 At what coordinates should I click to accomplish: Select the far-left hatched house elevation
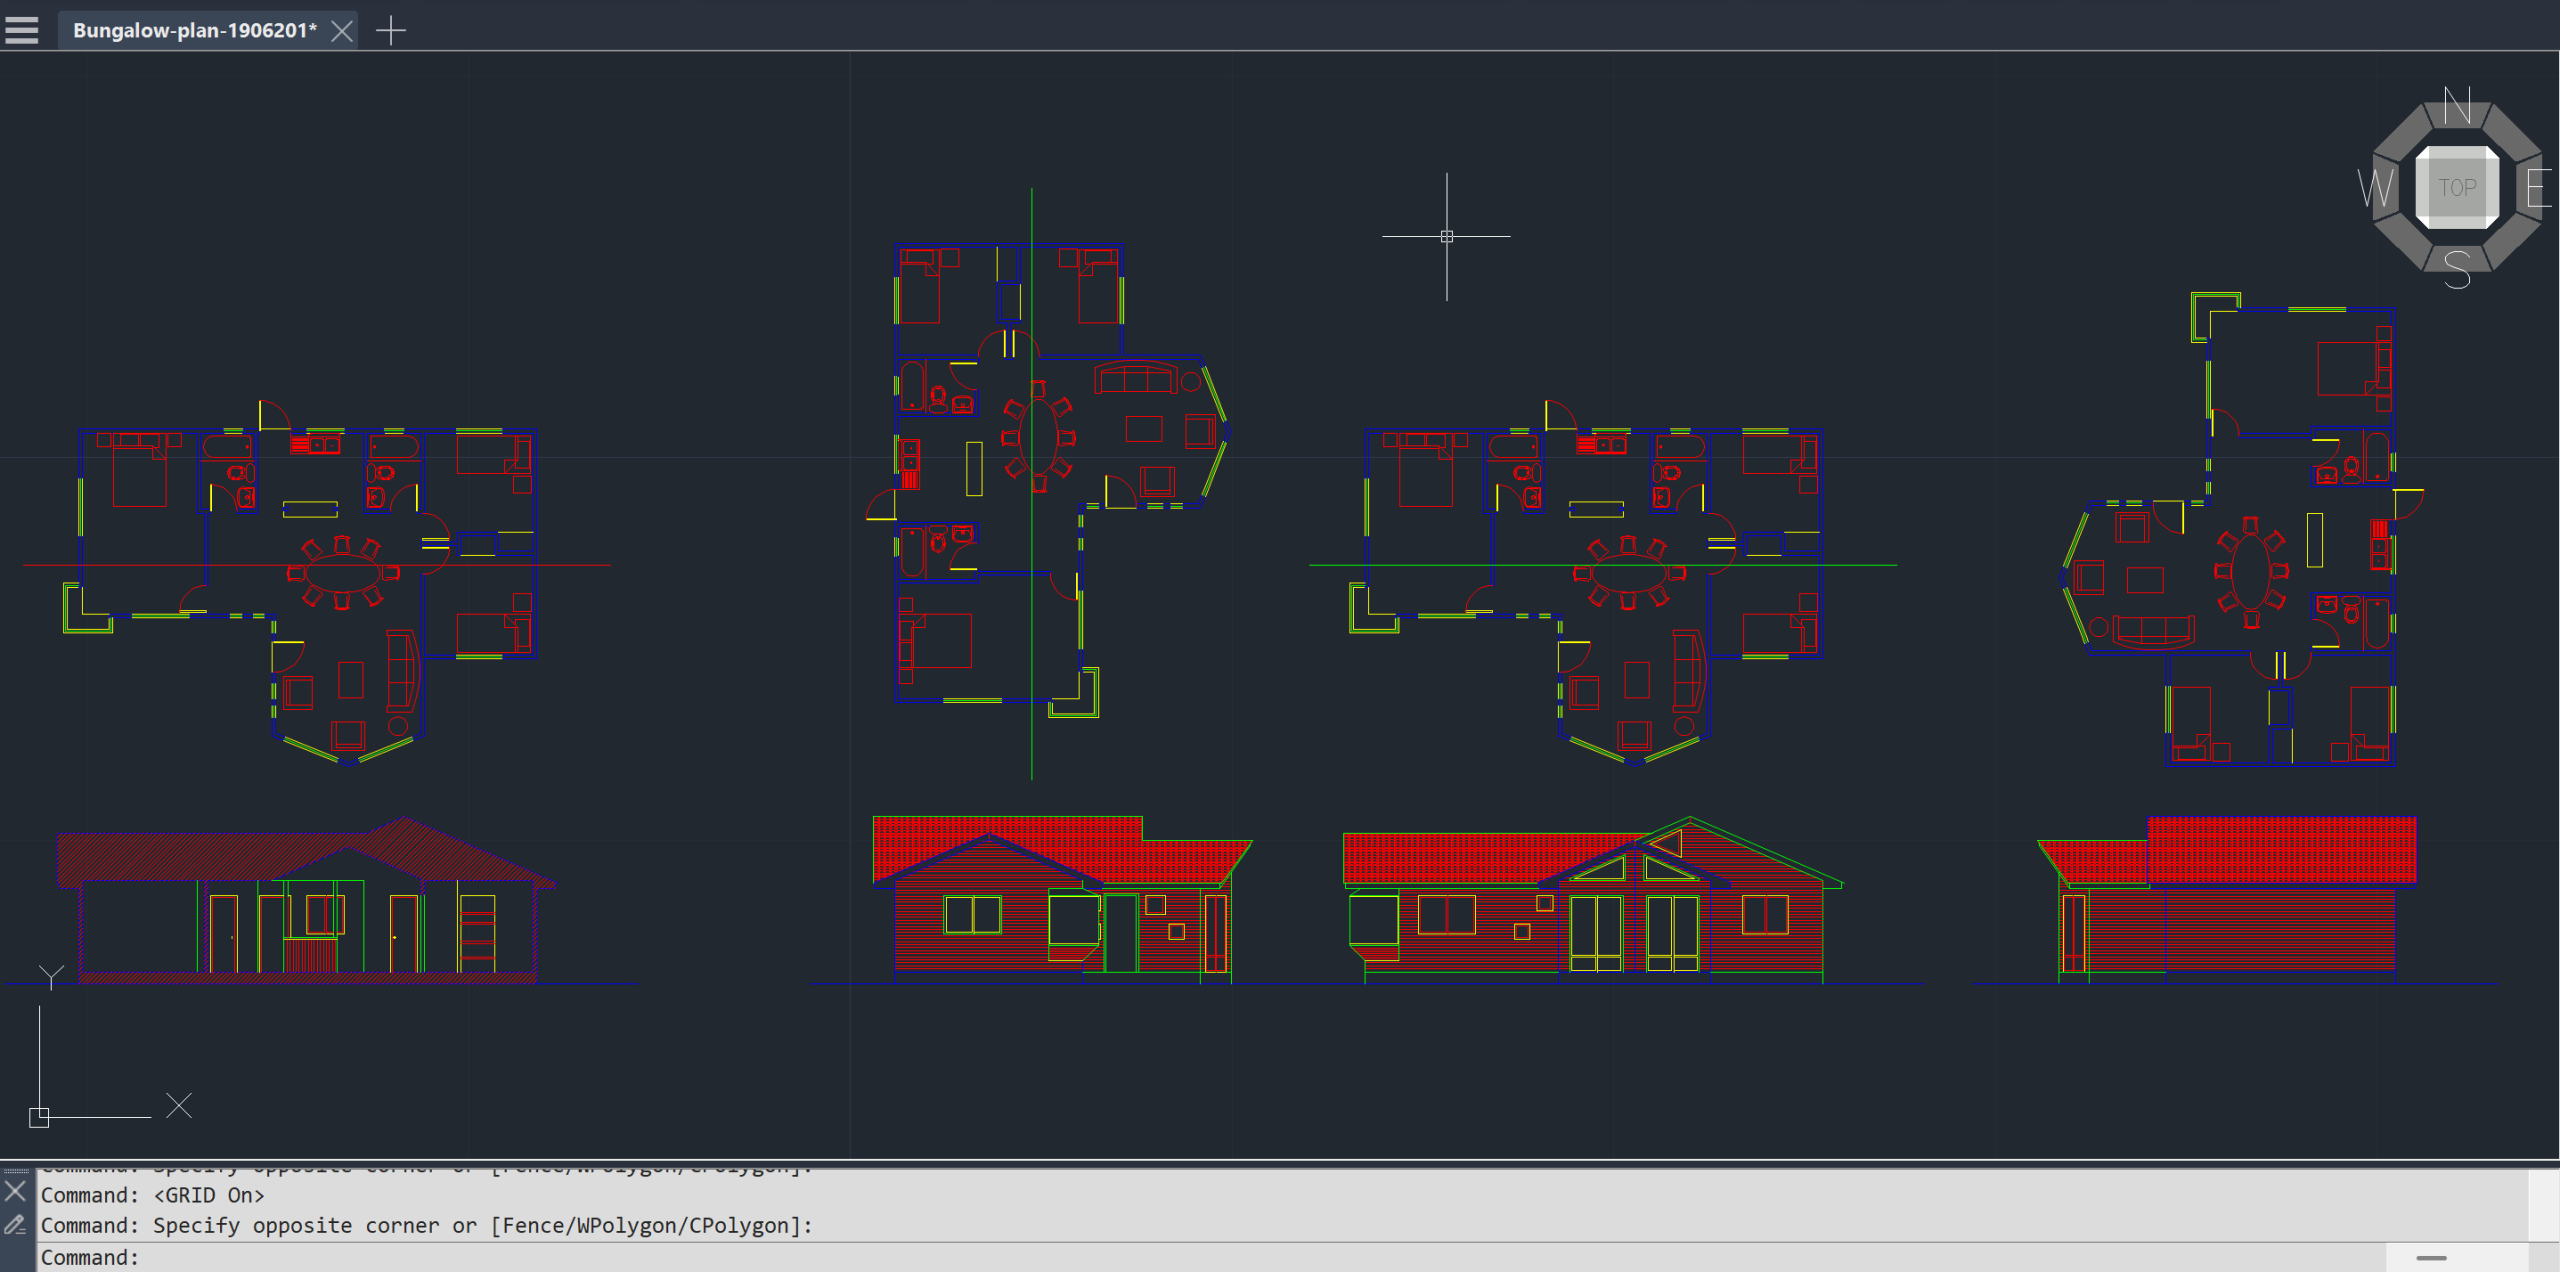pos(305,900)
